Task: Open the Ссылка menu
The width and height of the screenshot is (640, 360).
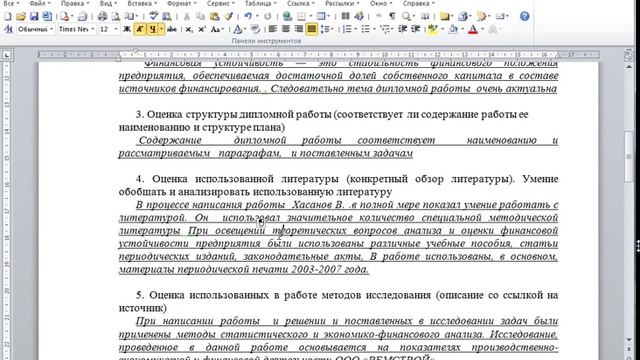Action: tap(300, 3)
